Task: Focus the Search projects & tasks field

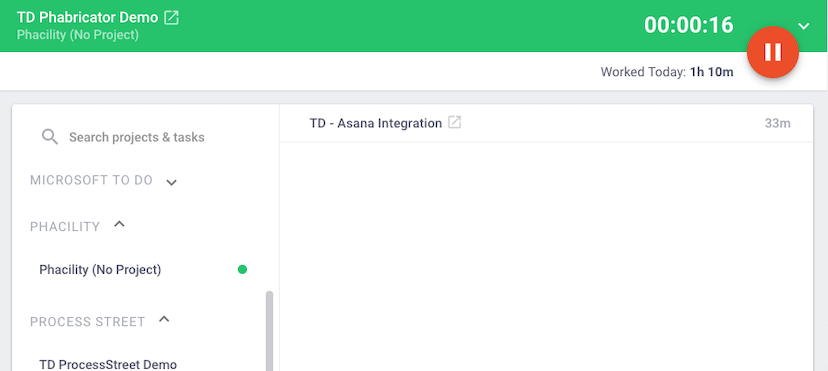Action: [x=137, y=137]
